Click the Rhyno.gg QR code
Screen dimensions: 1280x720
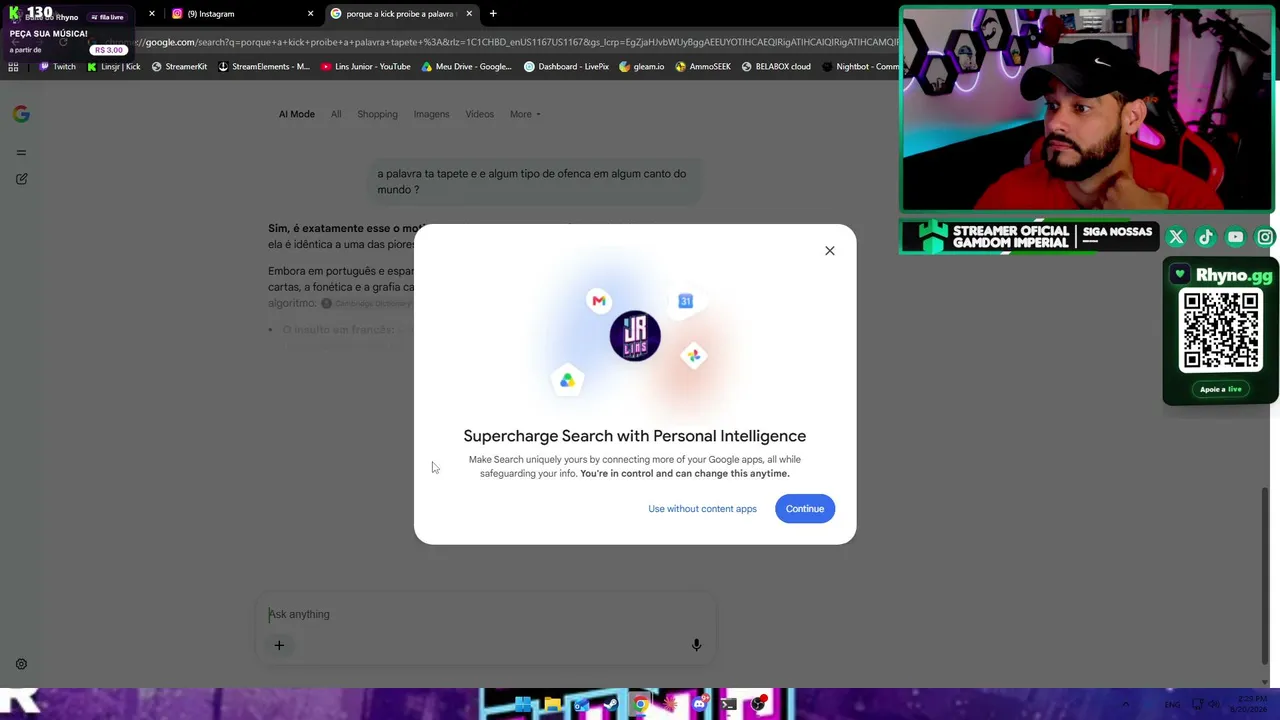pos(1220,332)
